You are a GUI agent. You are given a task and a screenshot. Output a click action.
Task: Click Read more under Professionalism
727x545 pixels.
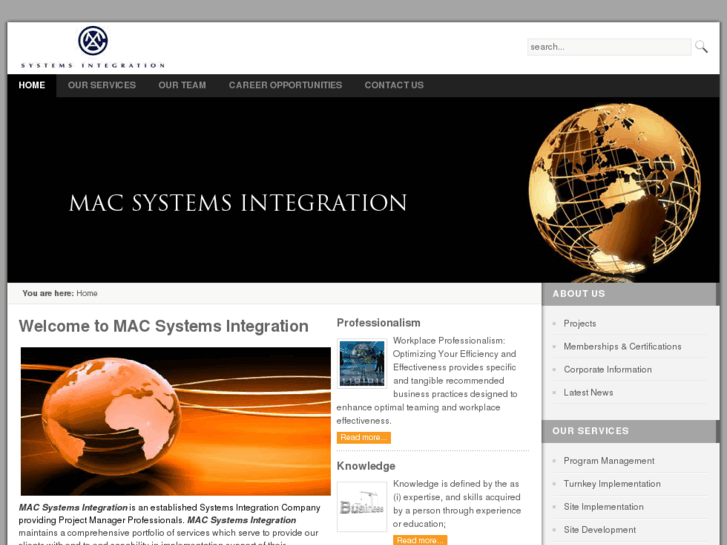(x=364, y=437)
